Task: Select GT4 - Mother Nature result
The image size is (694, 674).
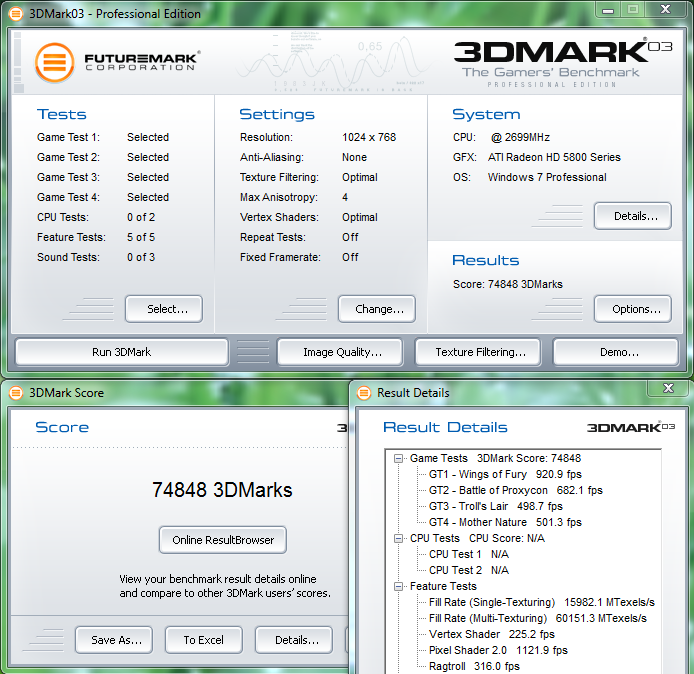Action: pyautogui.click(x=505, y=522)
